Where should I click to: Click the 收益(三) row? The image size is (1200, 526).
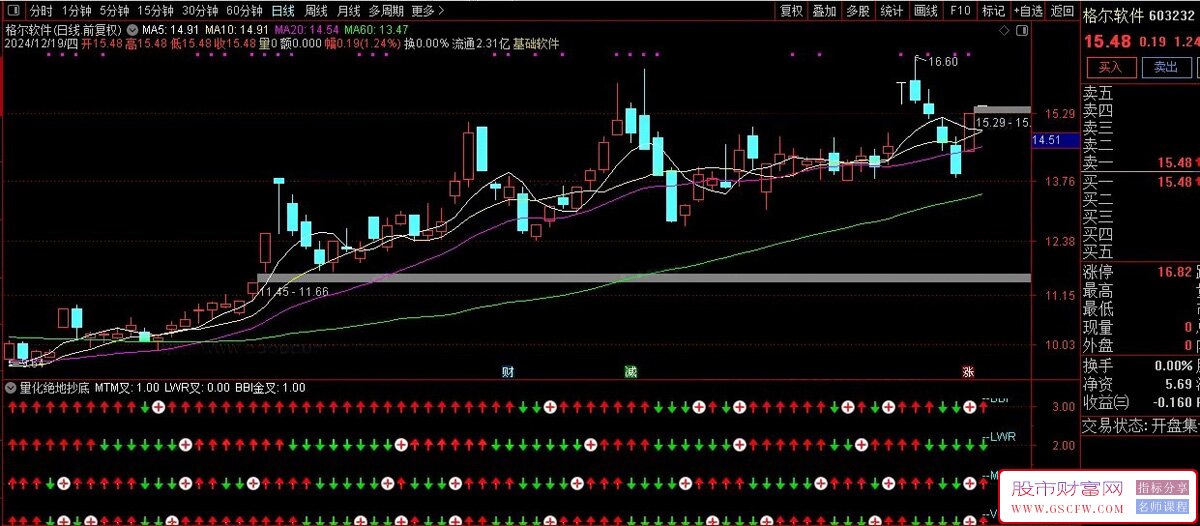(1141, 403)
